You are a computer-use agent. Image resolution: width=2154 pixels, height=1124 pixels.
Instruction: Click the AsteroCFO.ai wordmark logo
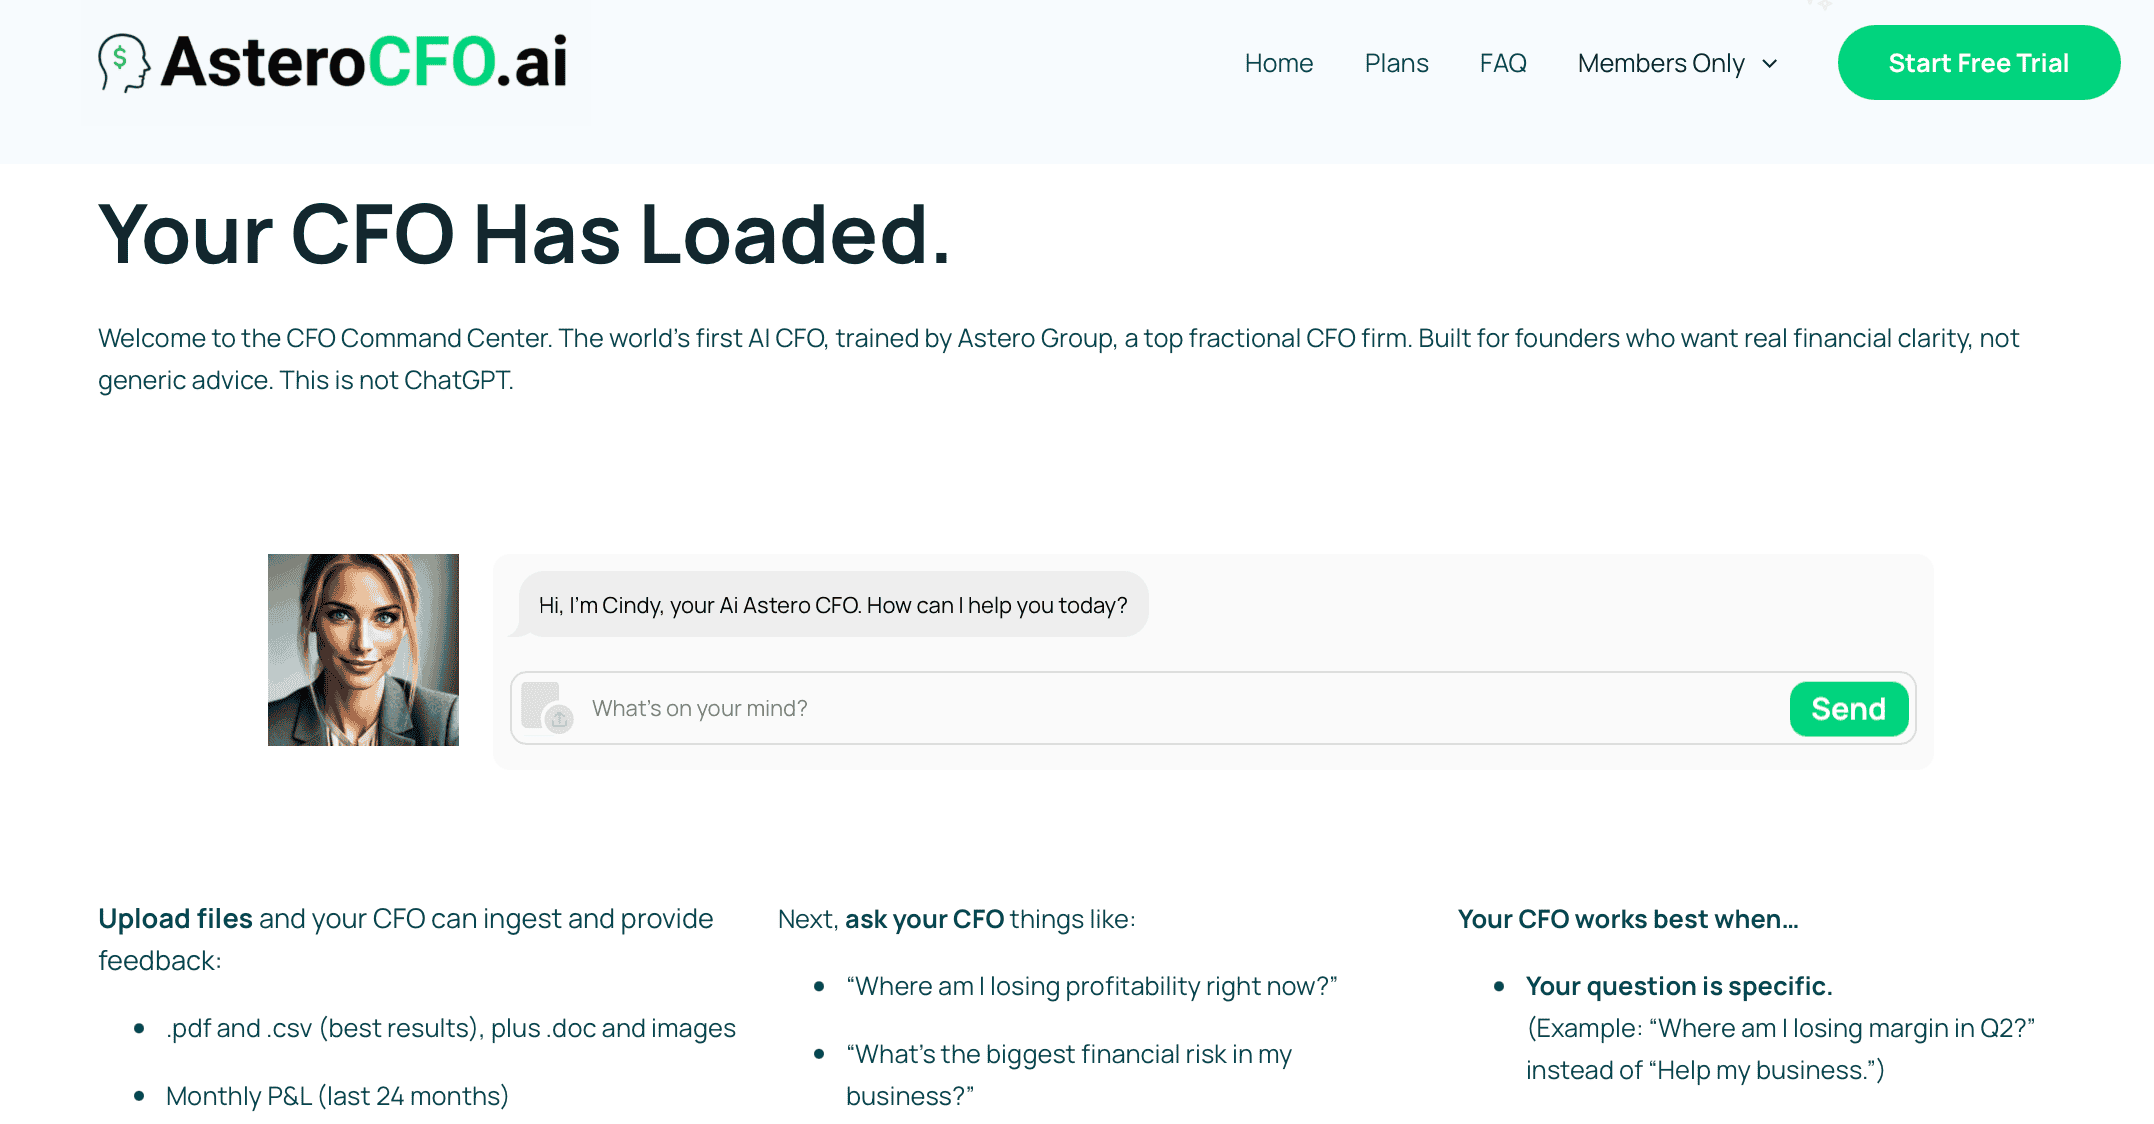click(364, 62)
